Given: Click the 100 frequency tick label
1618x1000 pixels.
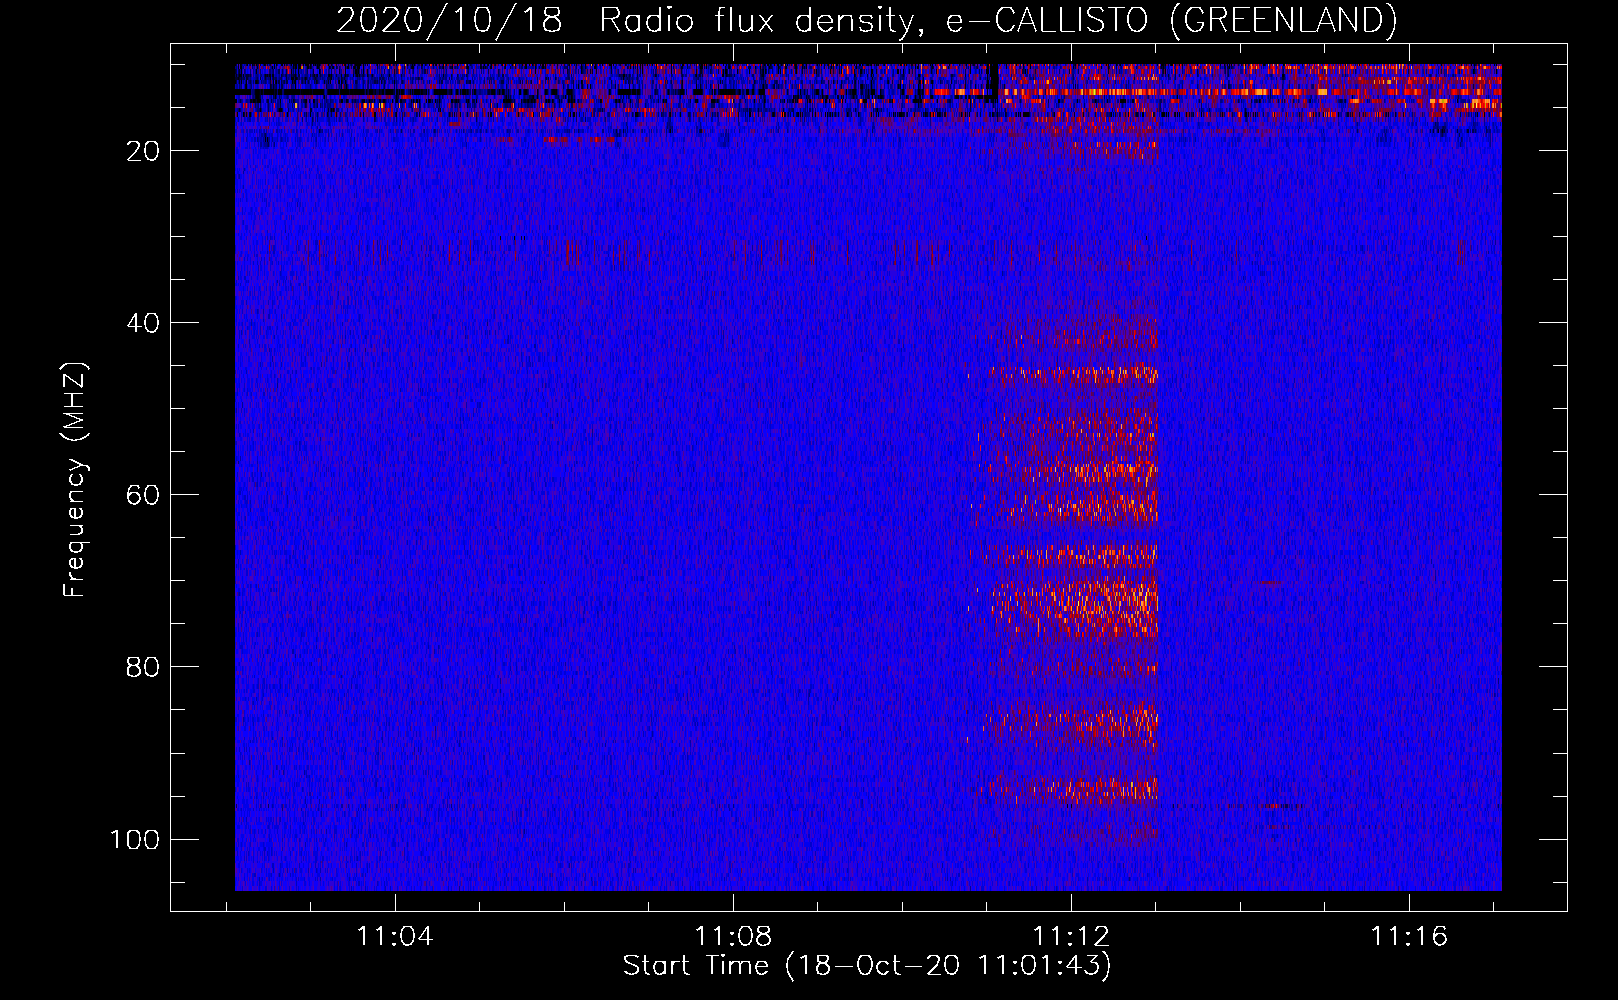Looking at the screenshot, I should click(x=135, y=839).
